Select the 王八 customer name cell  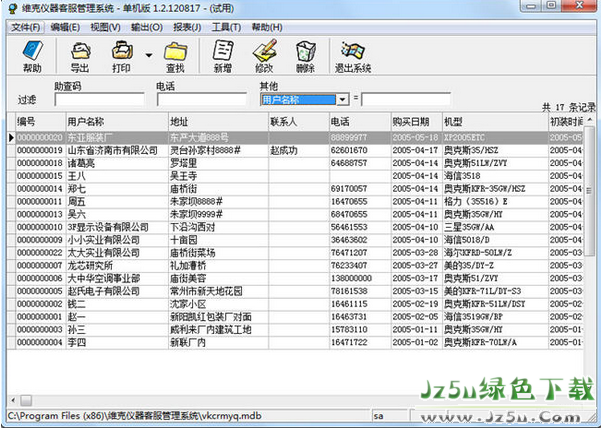click(x=117, y=176)
